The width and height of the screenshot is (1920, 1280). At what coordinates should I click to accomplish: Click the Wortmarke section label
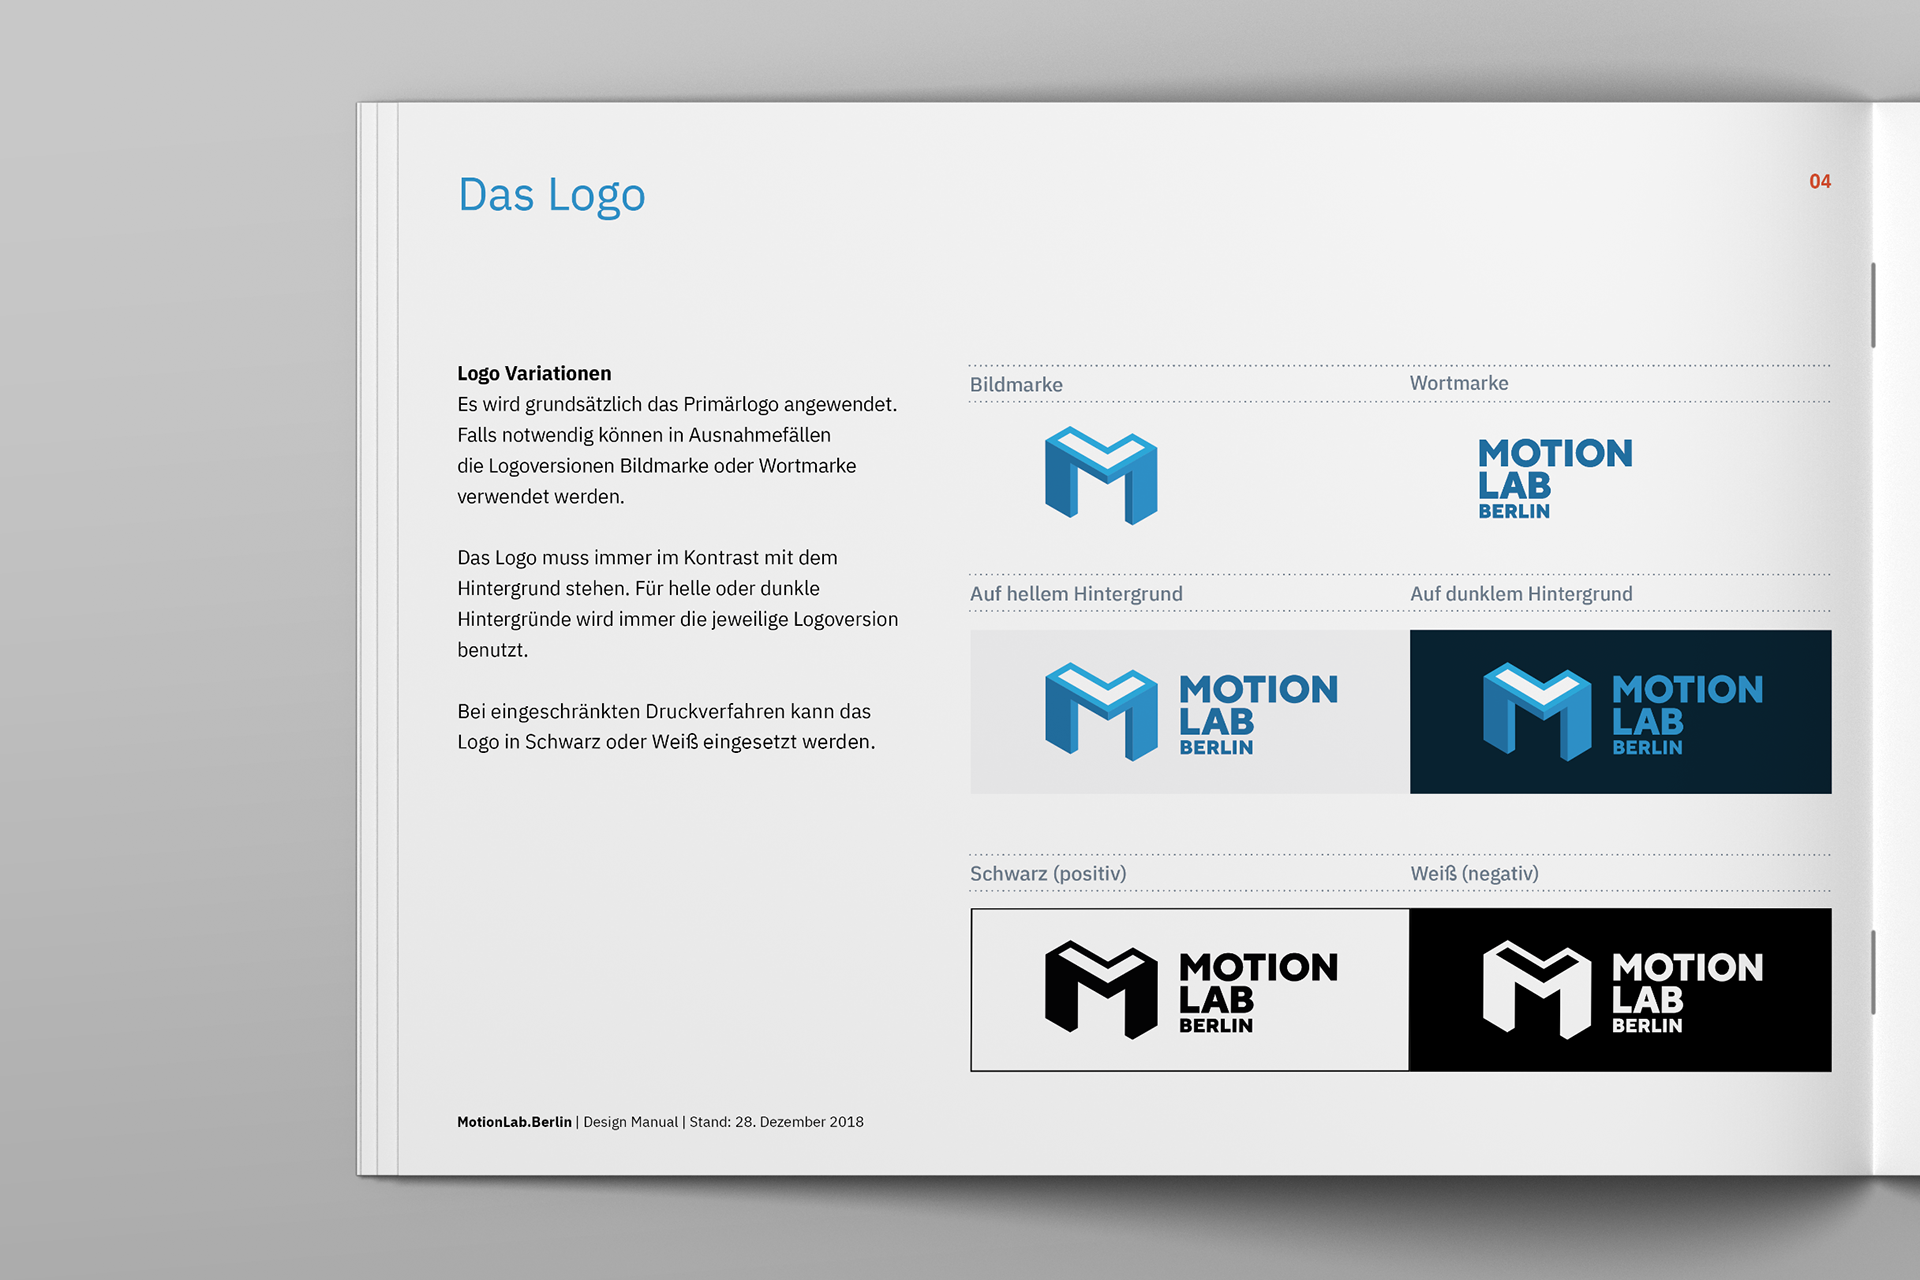tap(1458, 383)
